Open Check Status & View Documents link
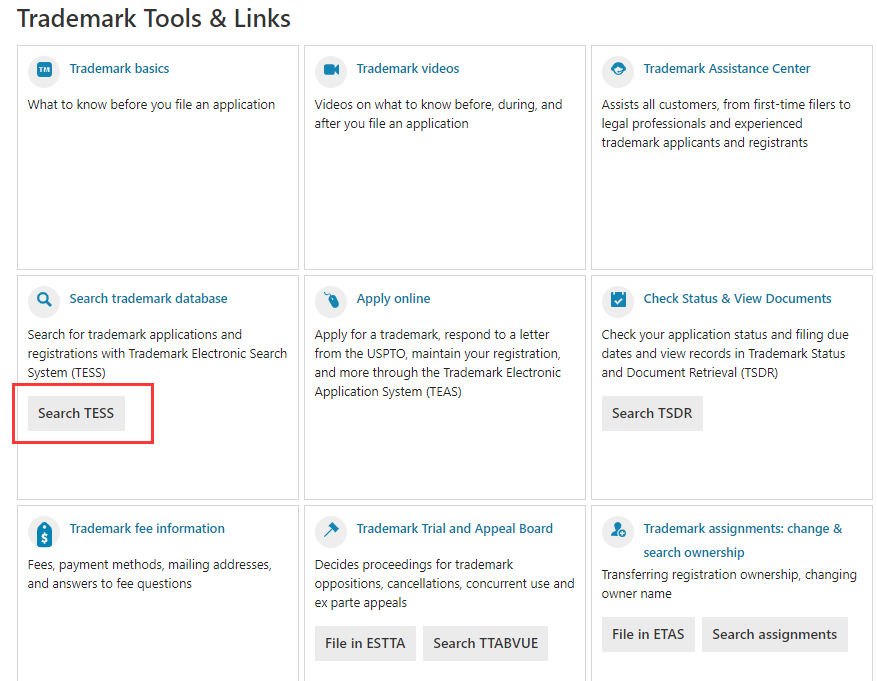877x681 pixels. (x=737, y=299)
